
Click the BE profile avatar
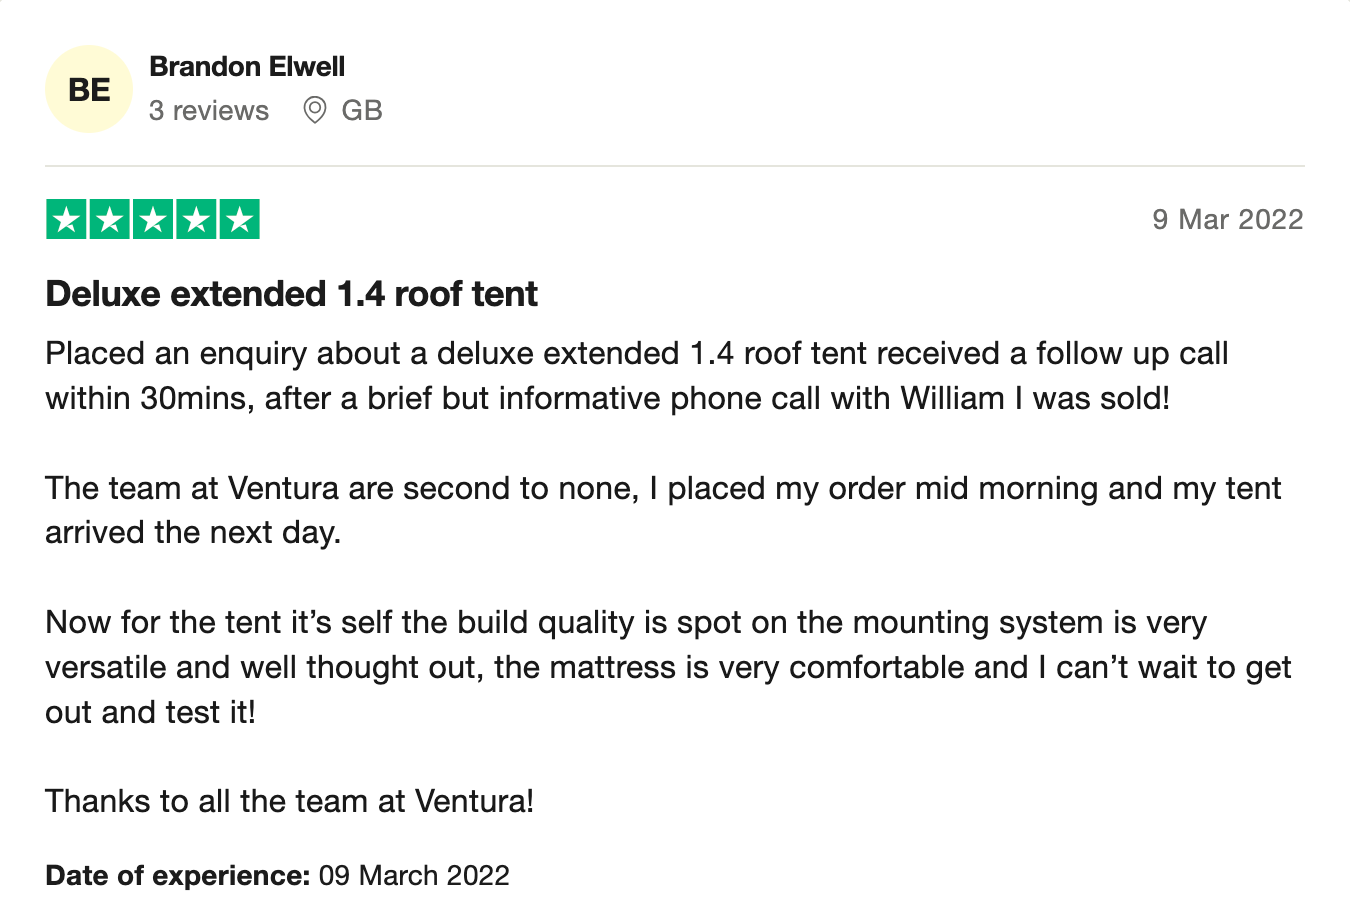pos(89,89)
